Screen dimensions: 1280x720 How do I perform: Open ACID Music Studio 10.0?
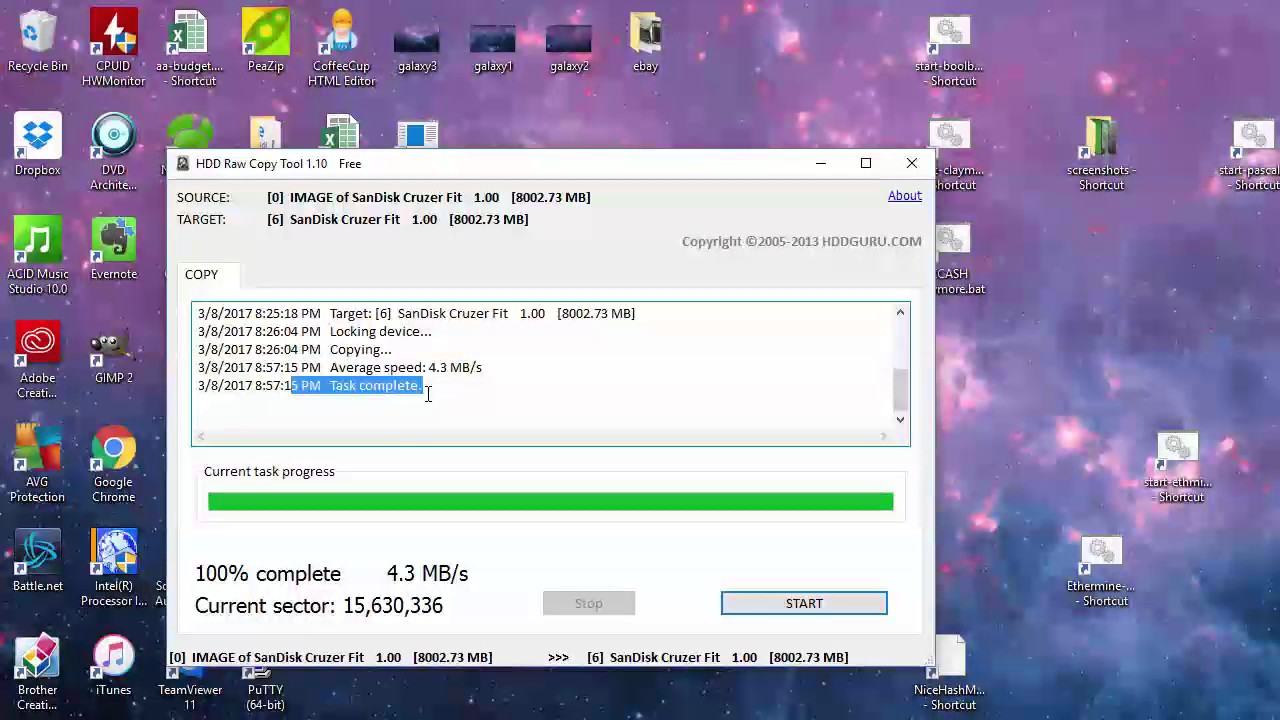click(38, 256)
